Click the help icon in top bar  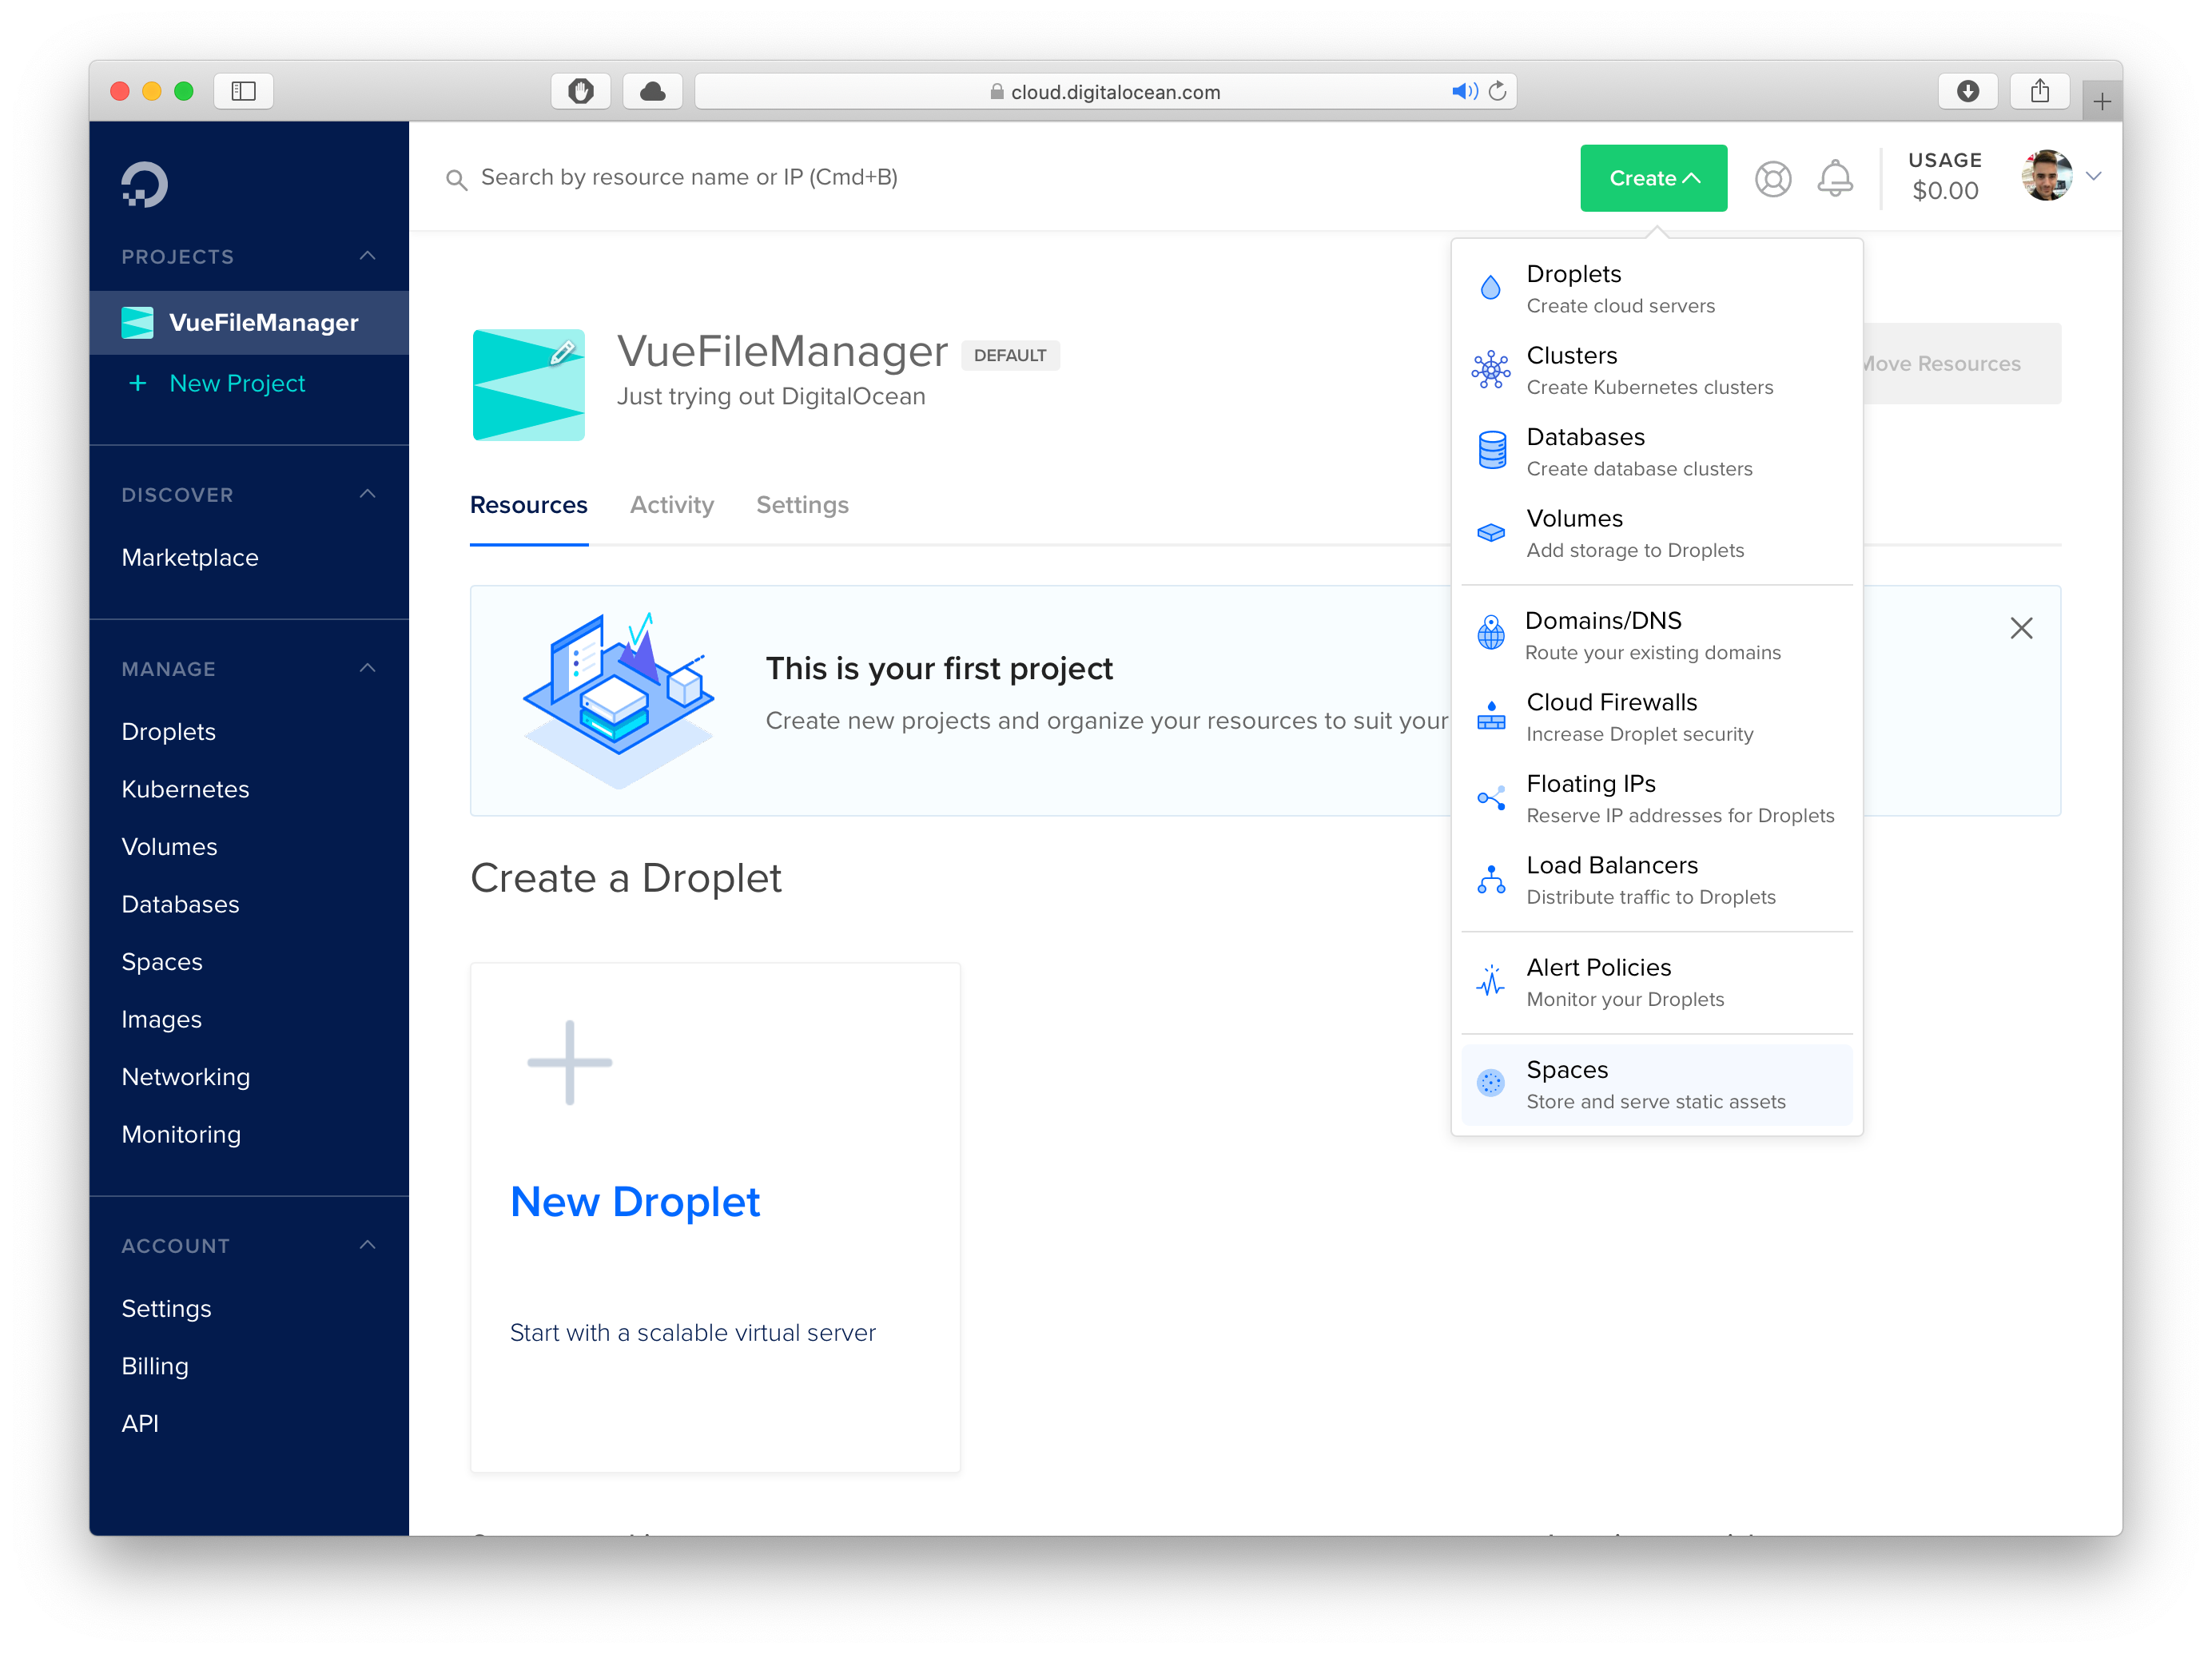(x=1773, y=178)
